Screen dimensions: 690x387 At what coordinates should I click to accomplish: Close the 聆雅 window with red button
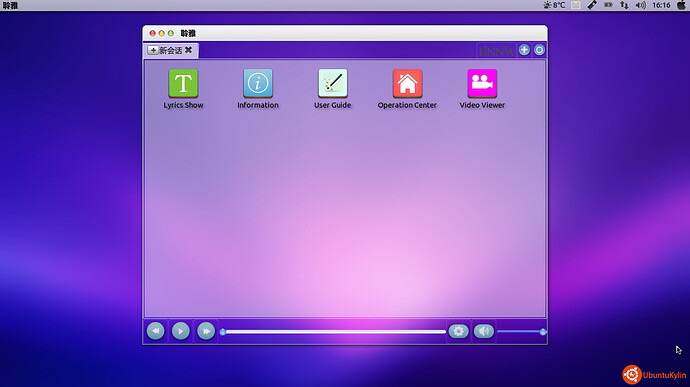[152, 33]
